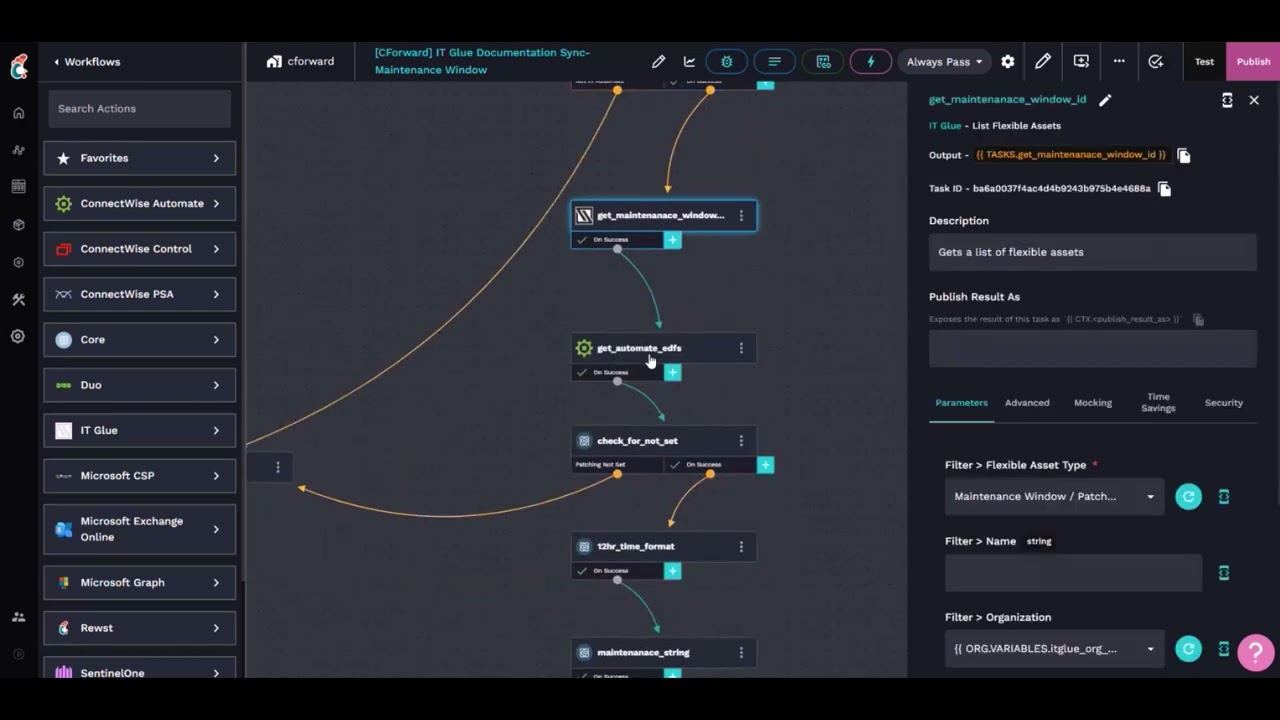Switch to the Mocking tab
Screen dimensions: 1280x720
(x=1093, y=403)
